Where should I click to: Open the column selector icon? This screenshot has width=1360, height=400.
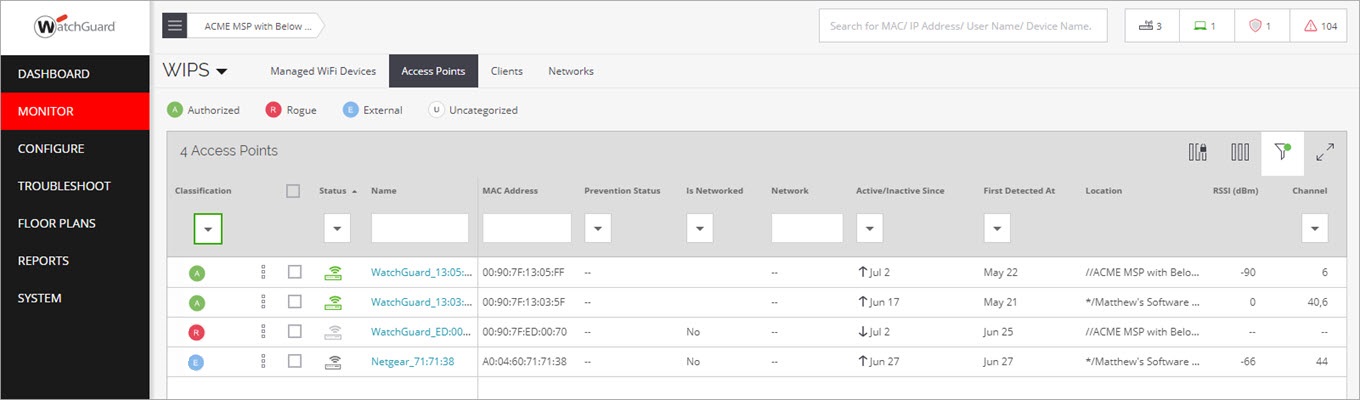(1240, 152)
